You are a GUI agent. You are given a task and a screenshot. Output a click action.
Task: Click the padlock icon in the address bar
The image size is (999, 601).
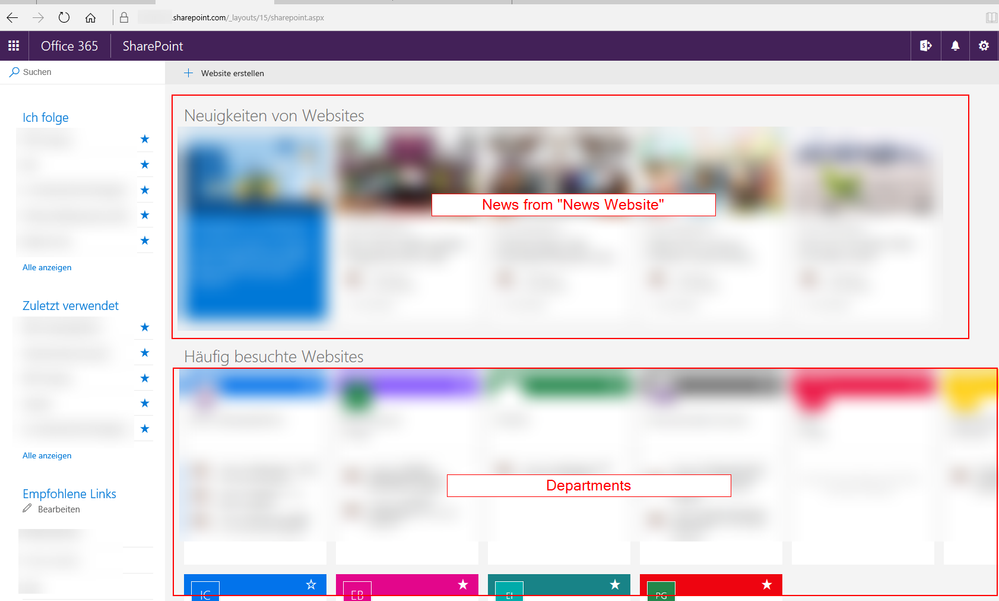point(124,17)
